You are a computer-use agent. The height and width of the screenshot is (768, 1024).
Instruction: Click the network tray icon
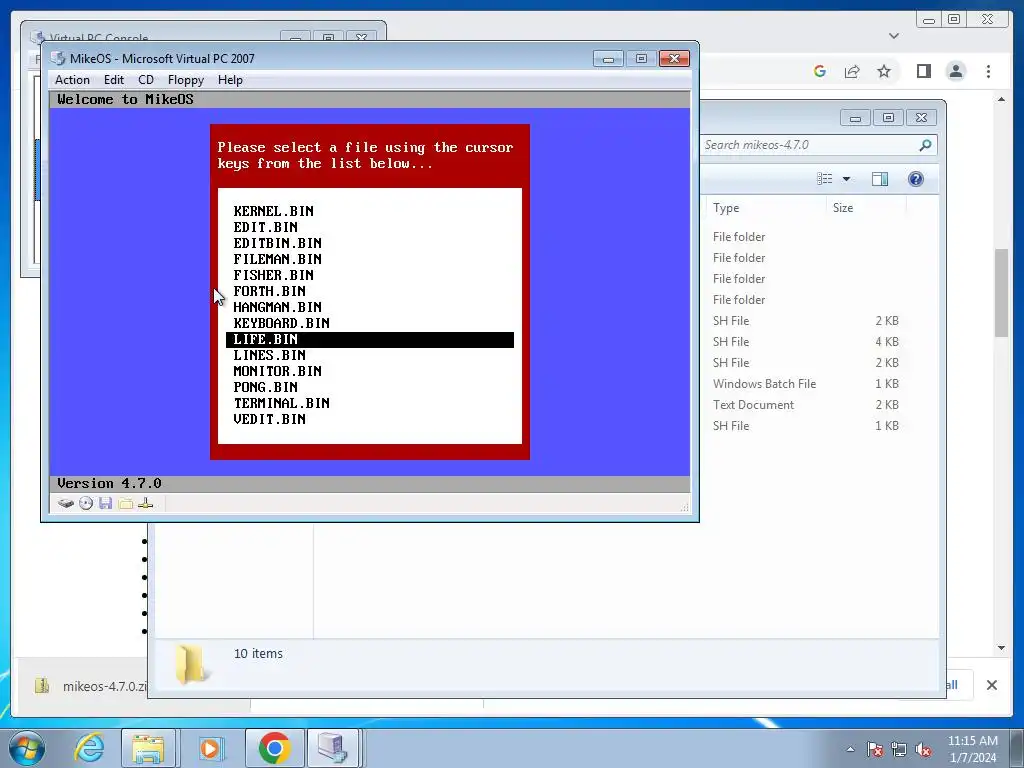point(899,750)
